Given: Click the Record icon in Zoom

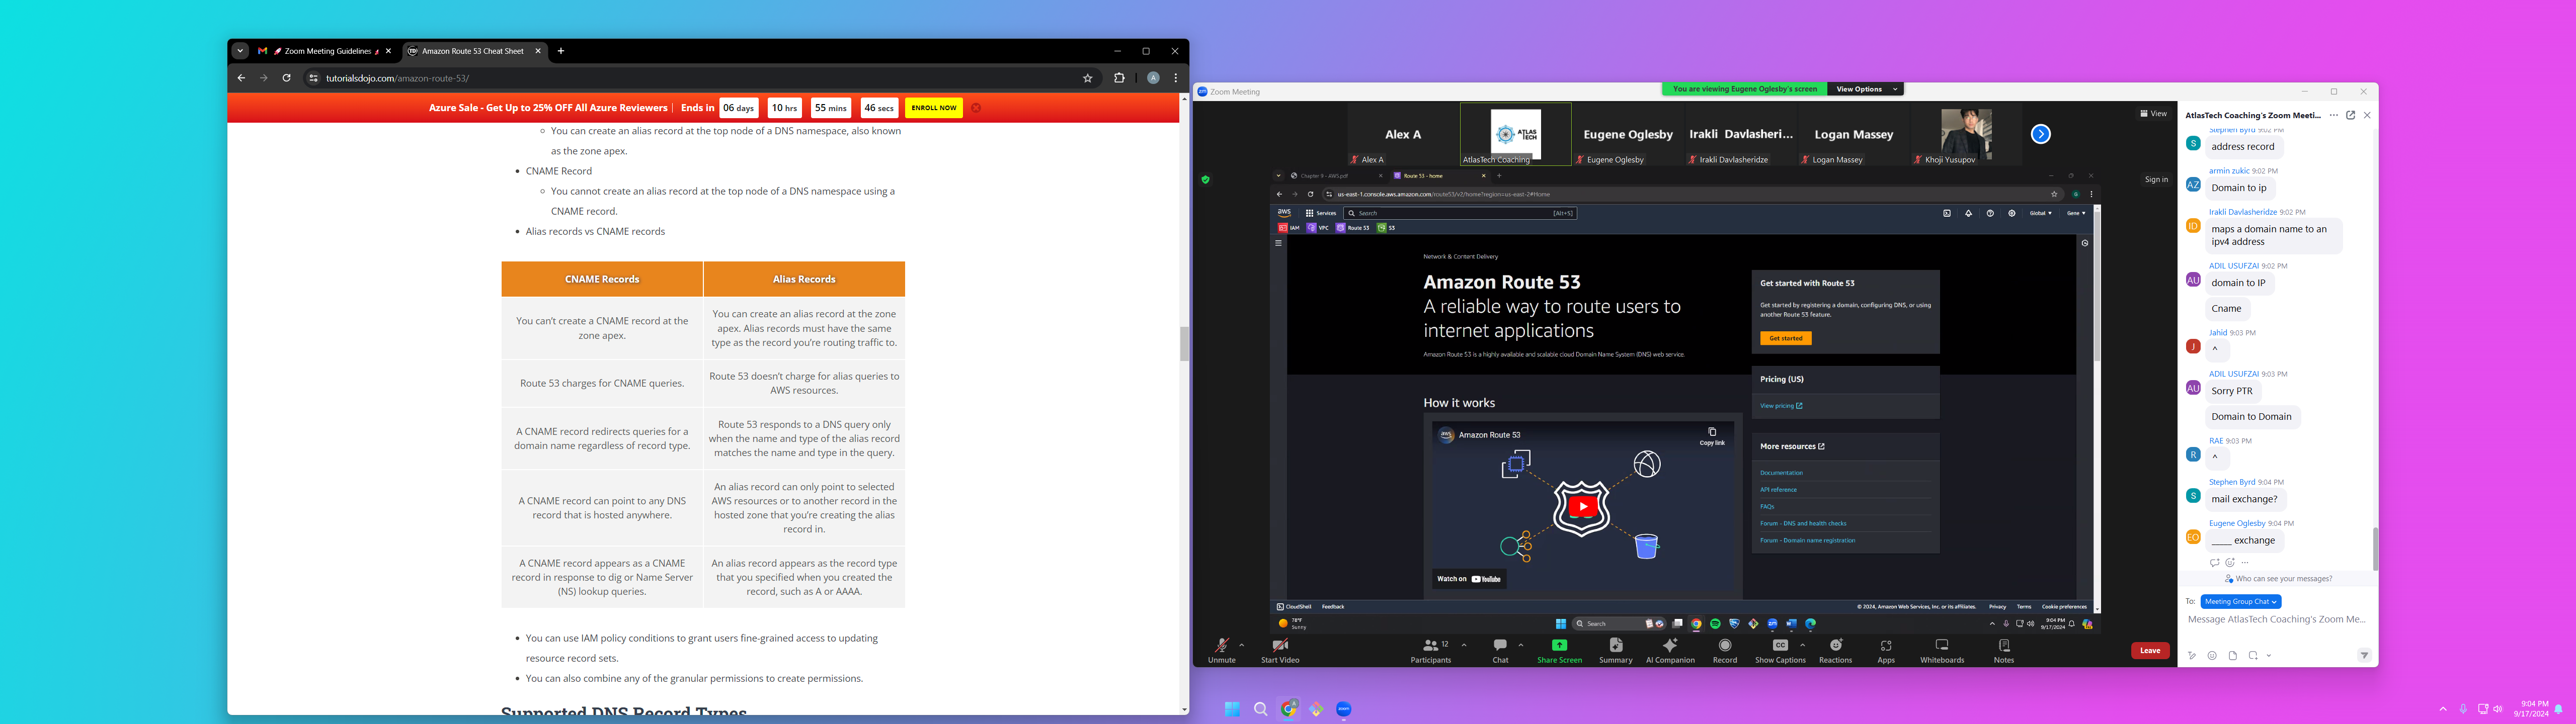Looking at the screenshot, I should coord(1725,646).
